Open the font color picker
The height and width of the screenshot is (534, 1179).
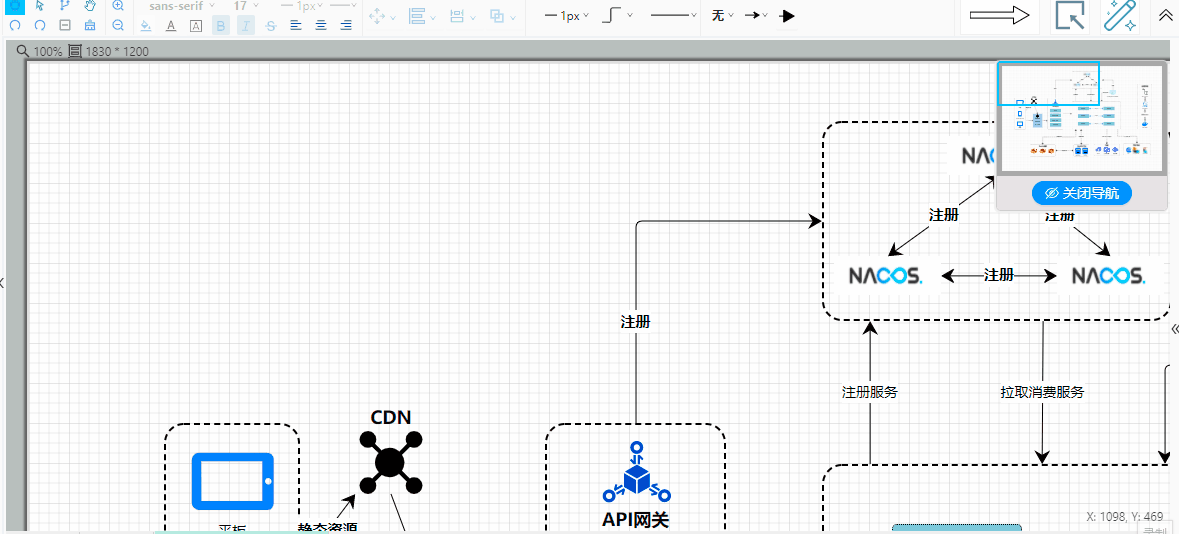[x=171, y=26]
